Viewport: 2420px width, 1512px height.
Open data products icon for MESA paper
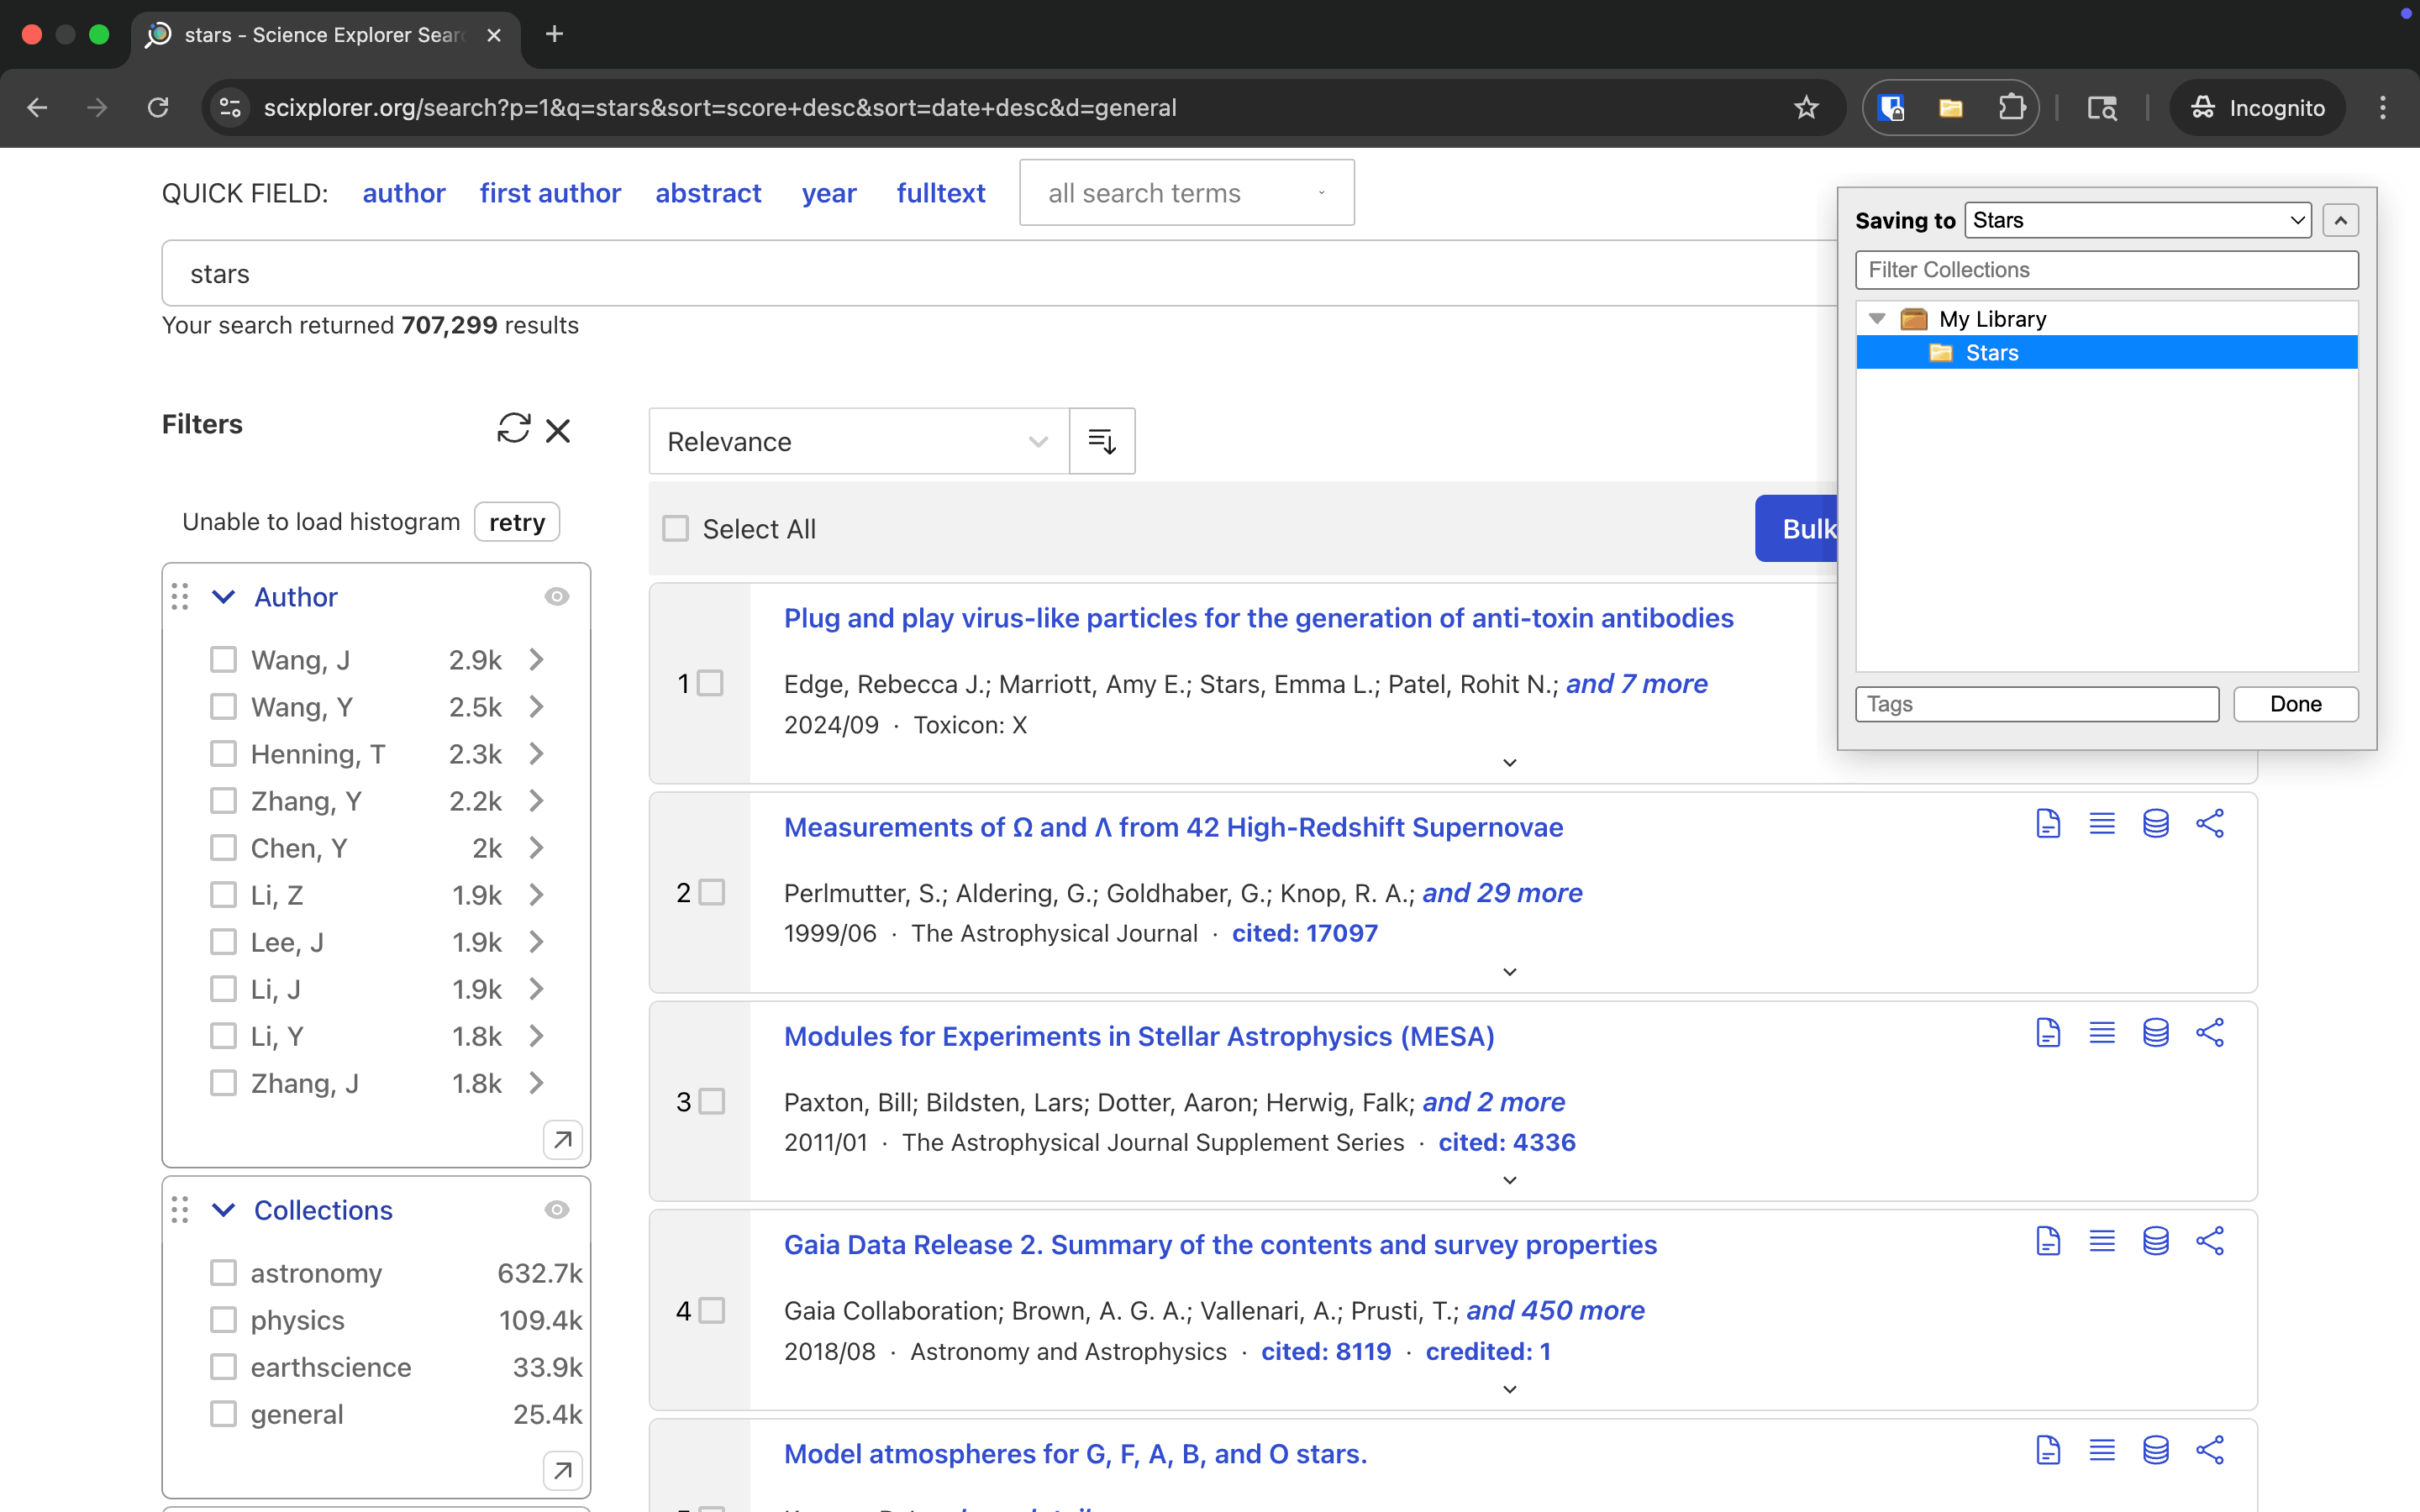(2156, 1033)
